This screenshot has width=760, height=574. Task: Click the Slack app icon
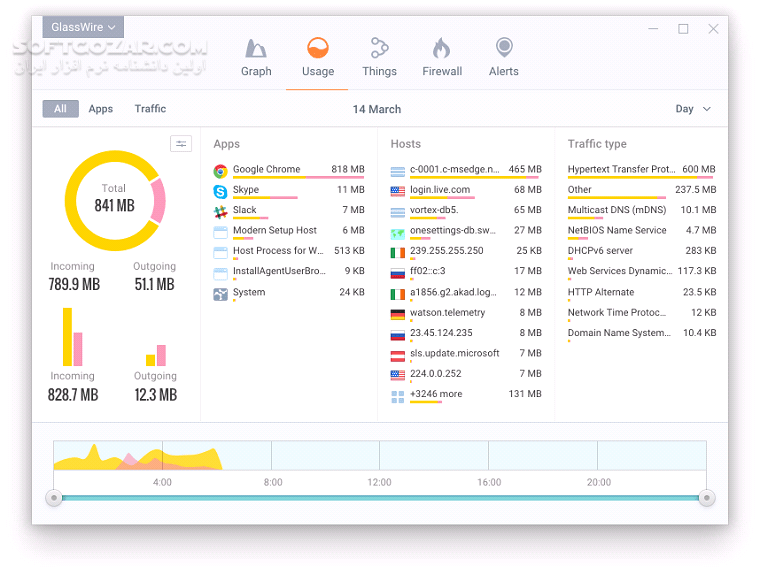[221, 212]
